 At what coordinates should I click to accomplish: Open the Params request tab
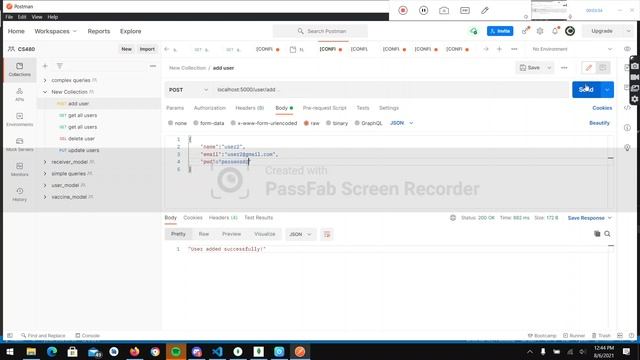[x=175, y=108]
